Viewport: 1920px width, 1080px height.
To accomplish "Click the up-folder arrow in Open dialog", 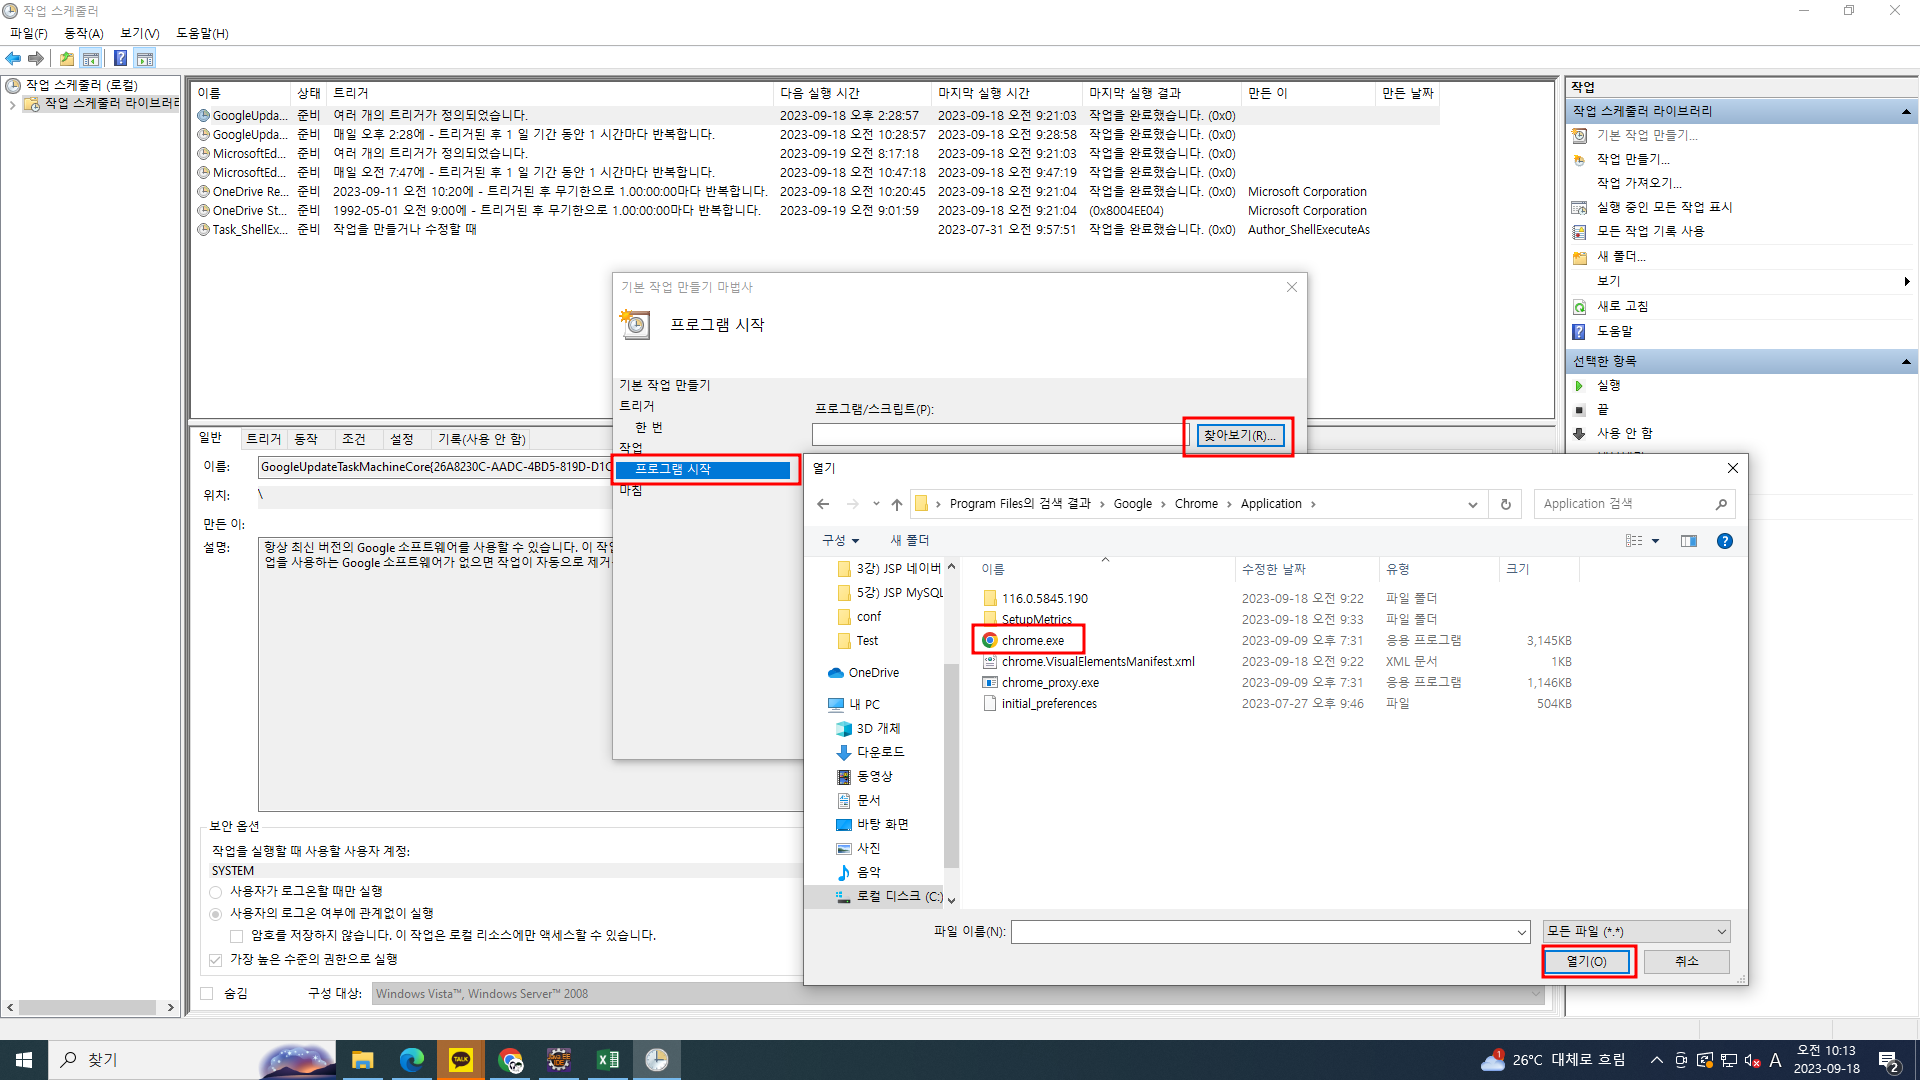I will tap(897, 504).
